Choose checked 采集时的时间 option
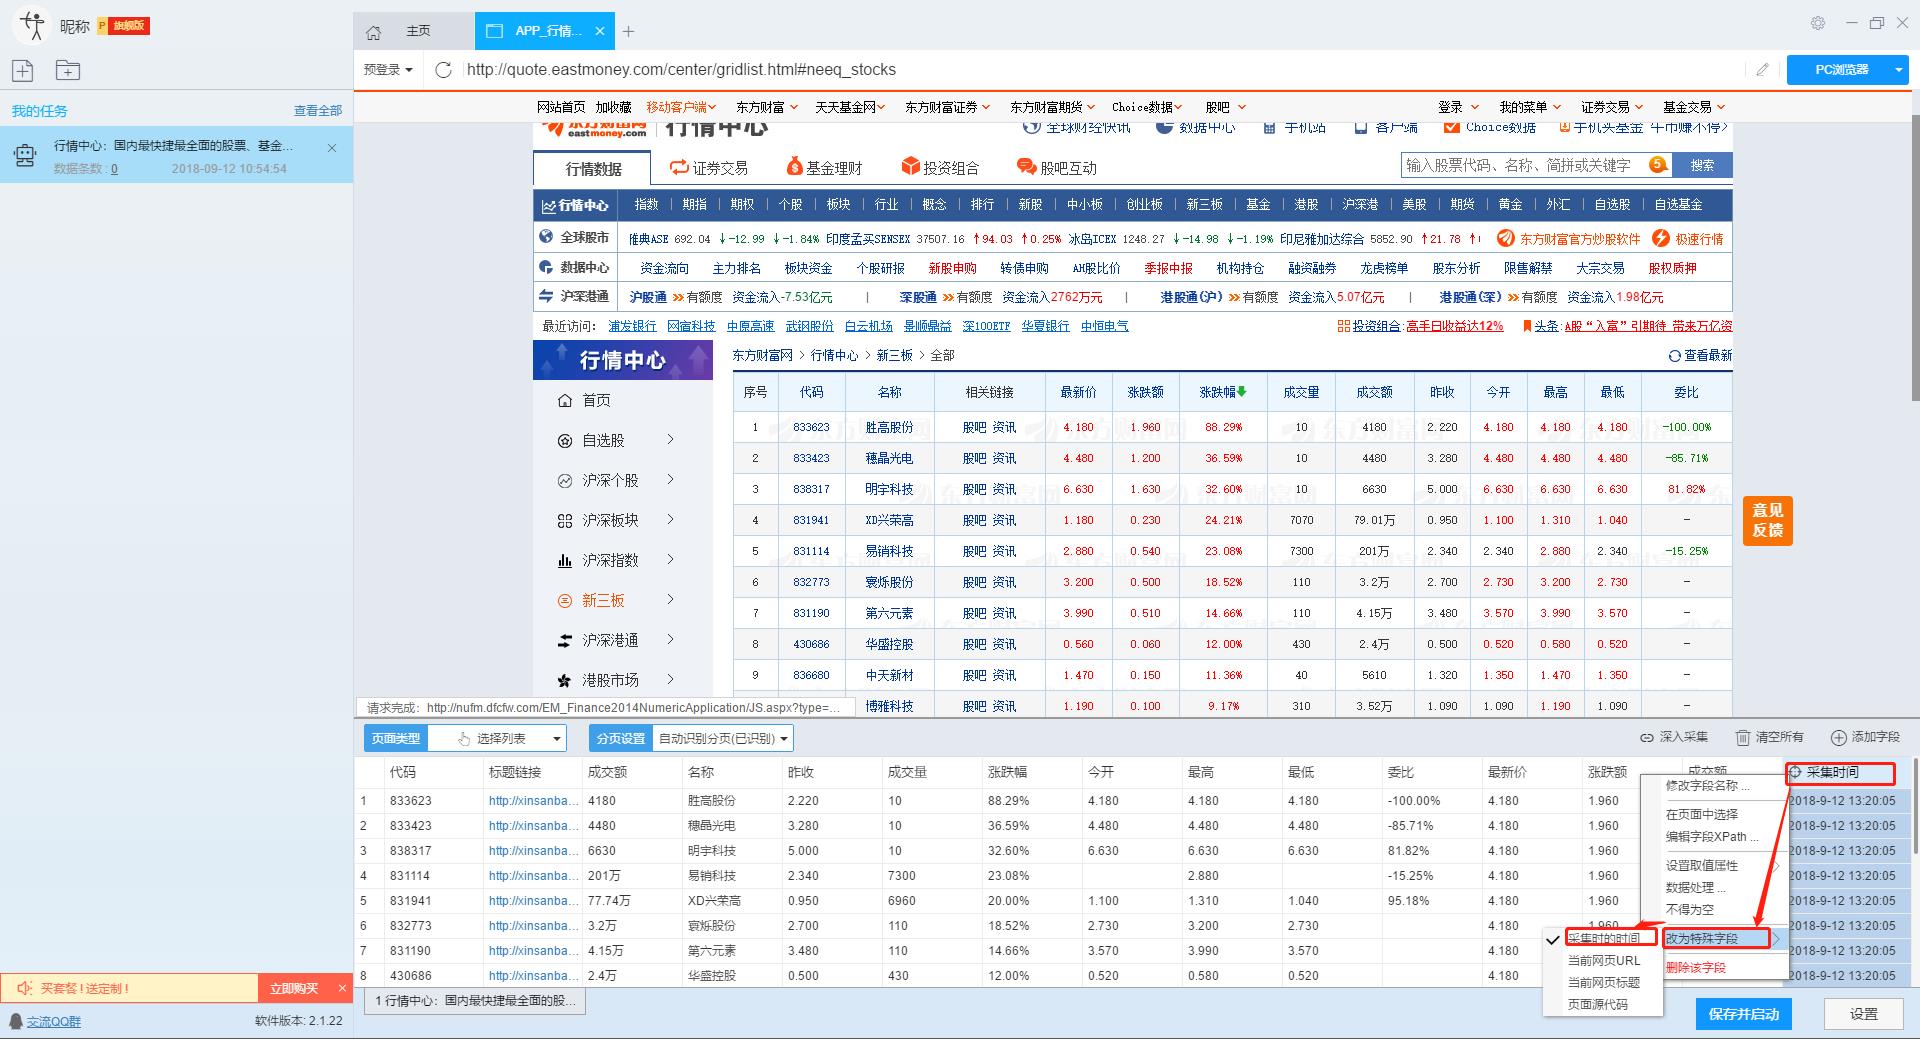Viewport: 1920px width, 1039px height. pos(1604,939)
